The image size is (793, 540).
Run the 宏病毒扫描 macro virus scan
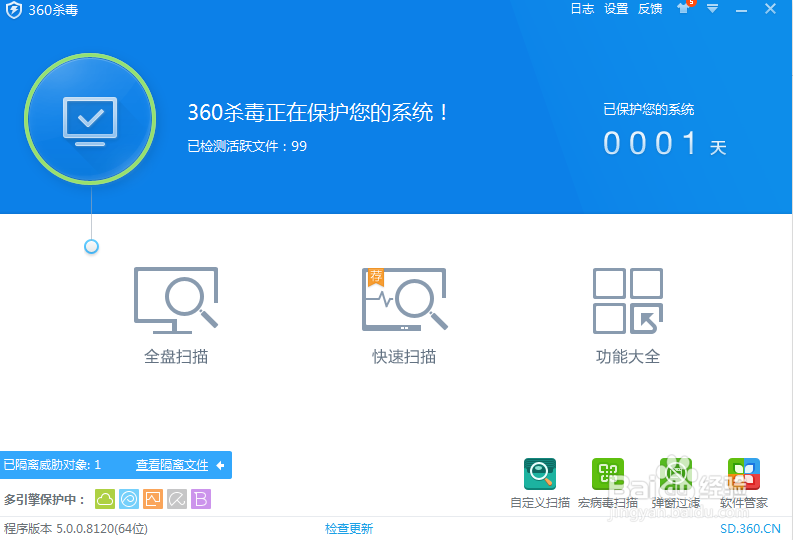click(607, 483)
